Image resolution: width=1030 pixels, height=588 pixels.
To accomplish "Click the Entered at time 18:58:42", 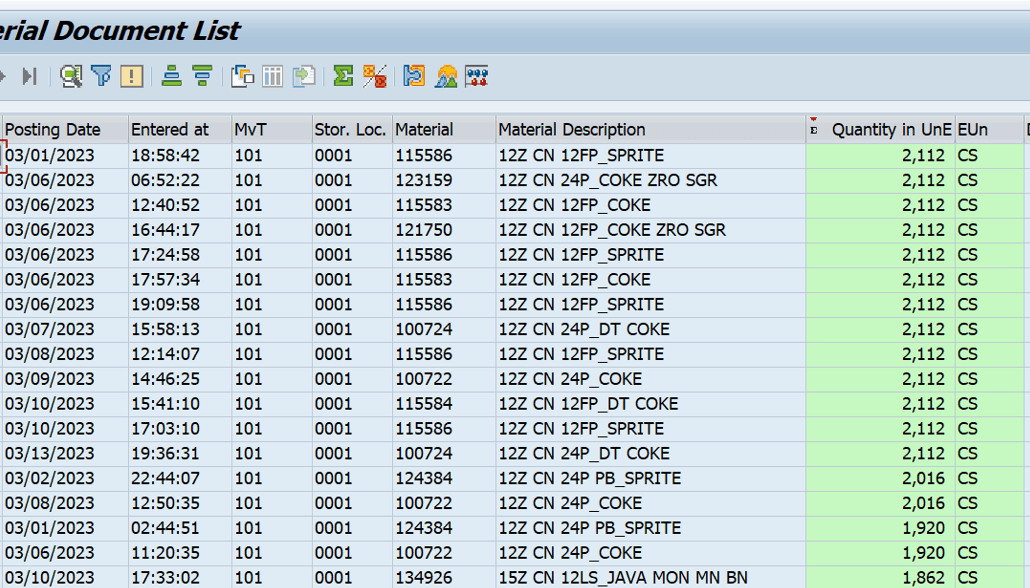I will [x=165, y=156].
